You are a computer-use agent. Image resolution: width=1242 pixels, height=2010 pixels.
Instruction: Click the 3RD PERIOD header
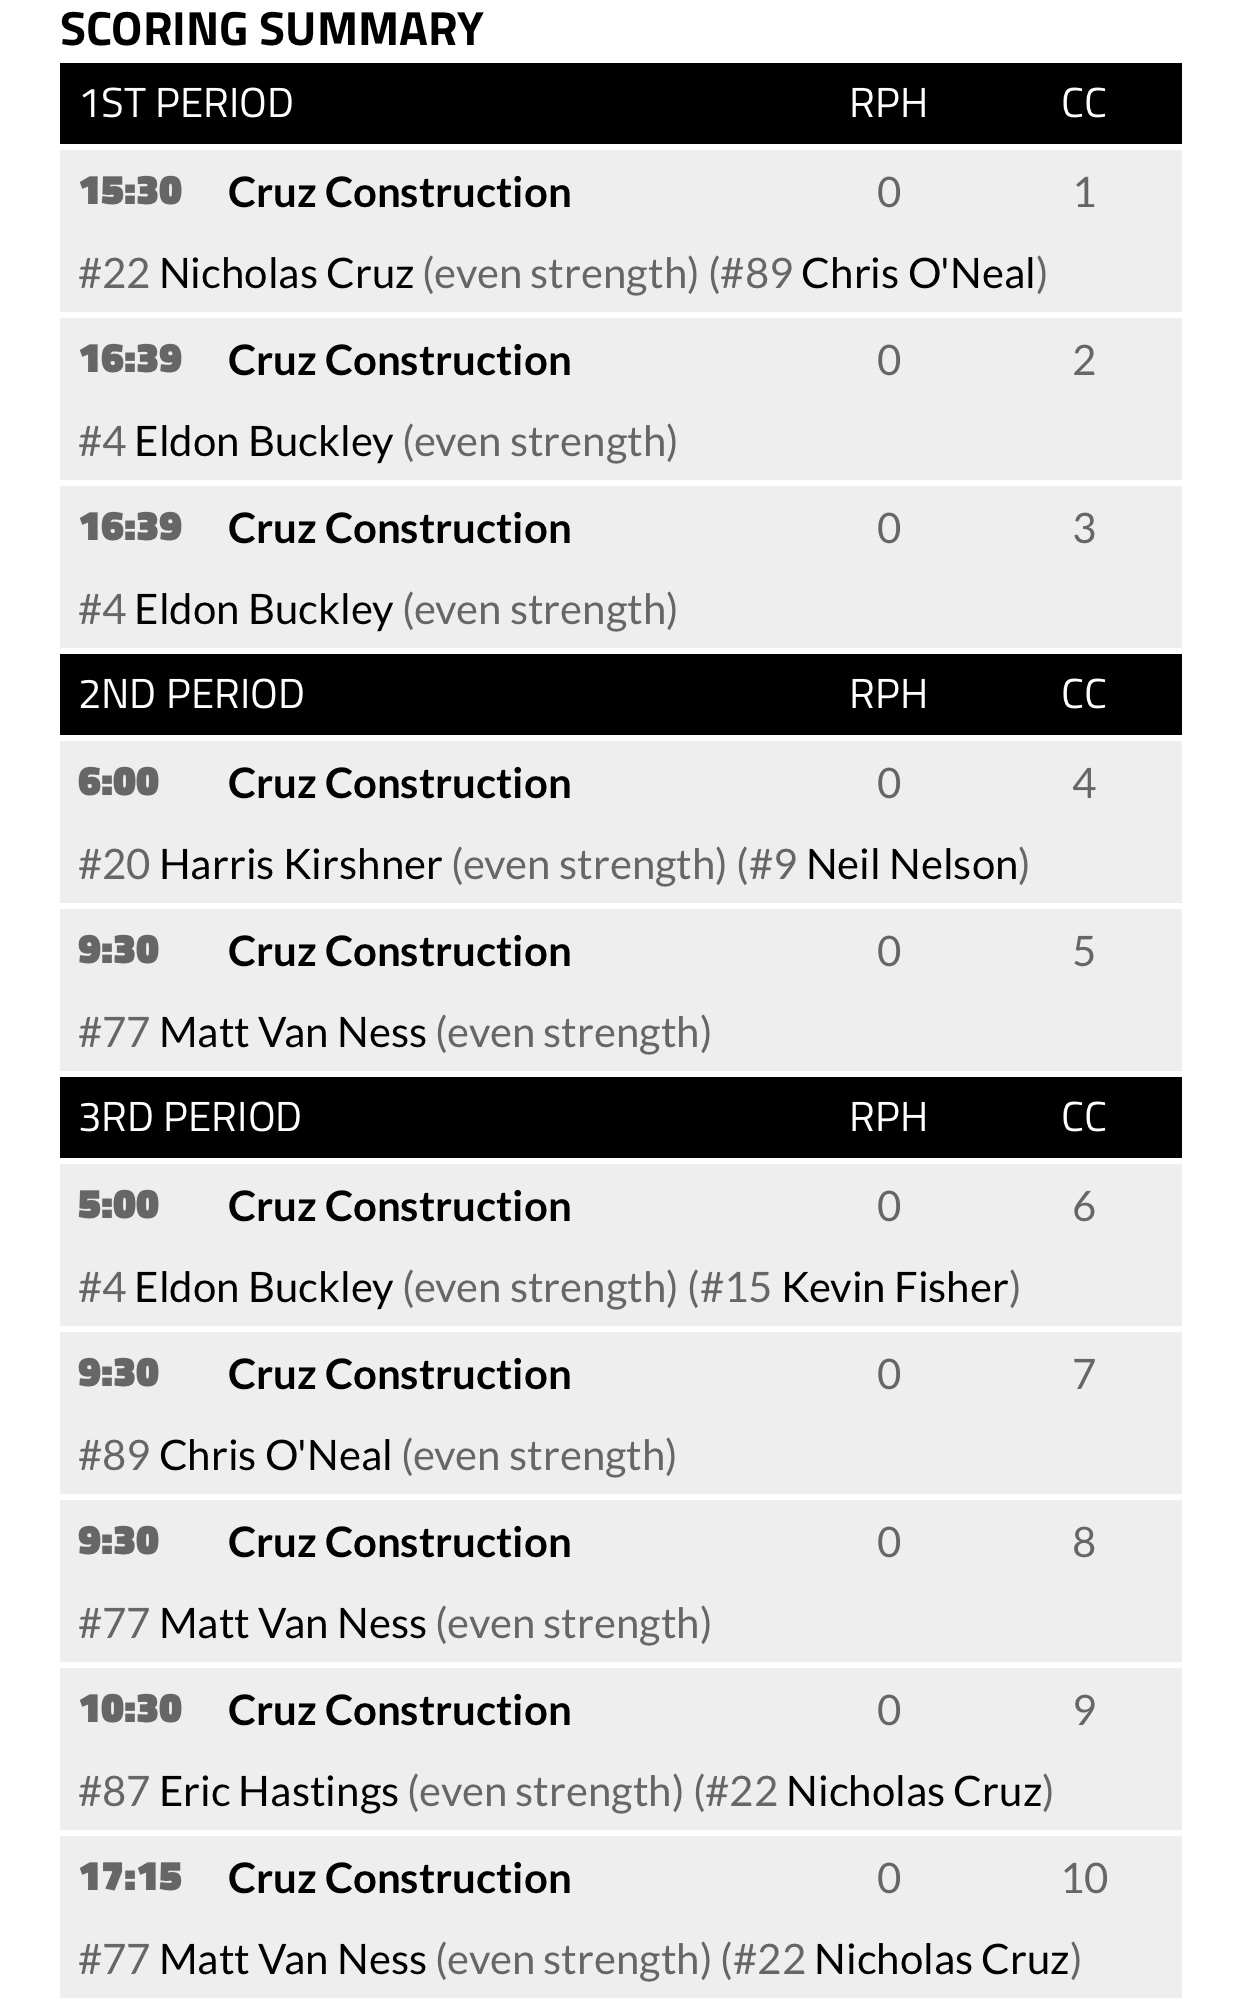point(190,1118)
